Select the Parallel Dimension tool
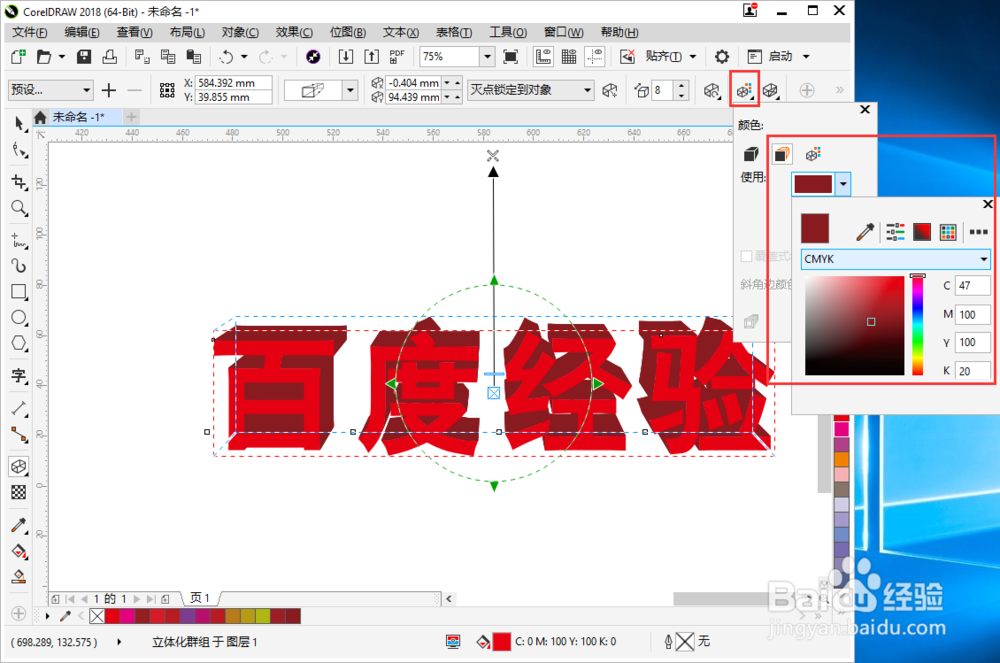 click(19, 408)
